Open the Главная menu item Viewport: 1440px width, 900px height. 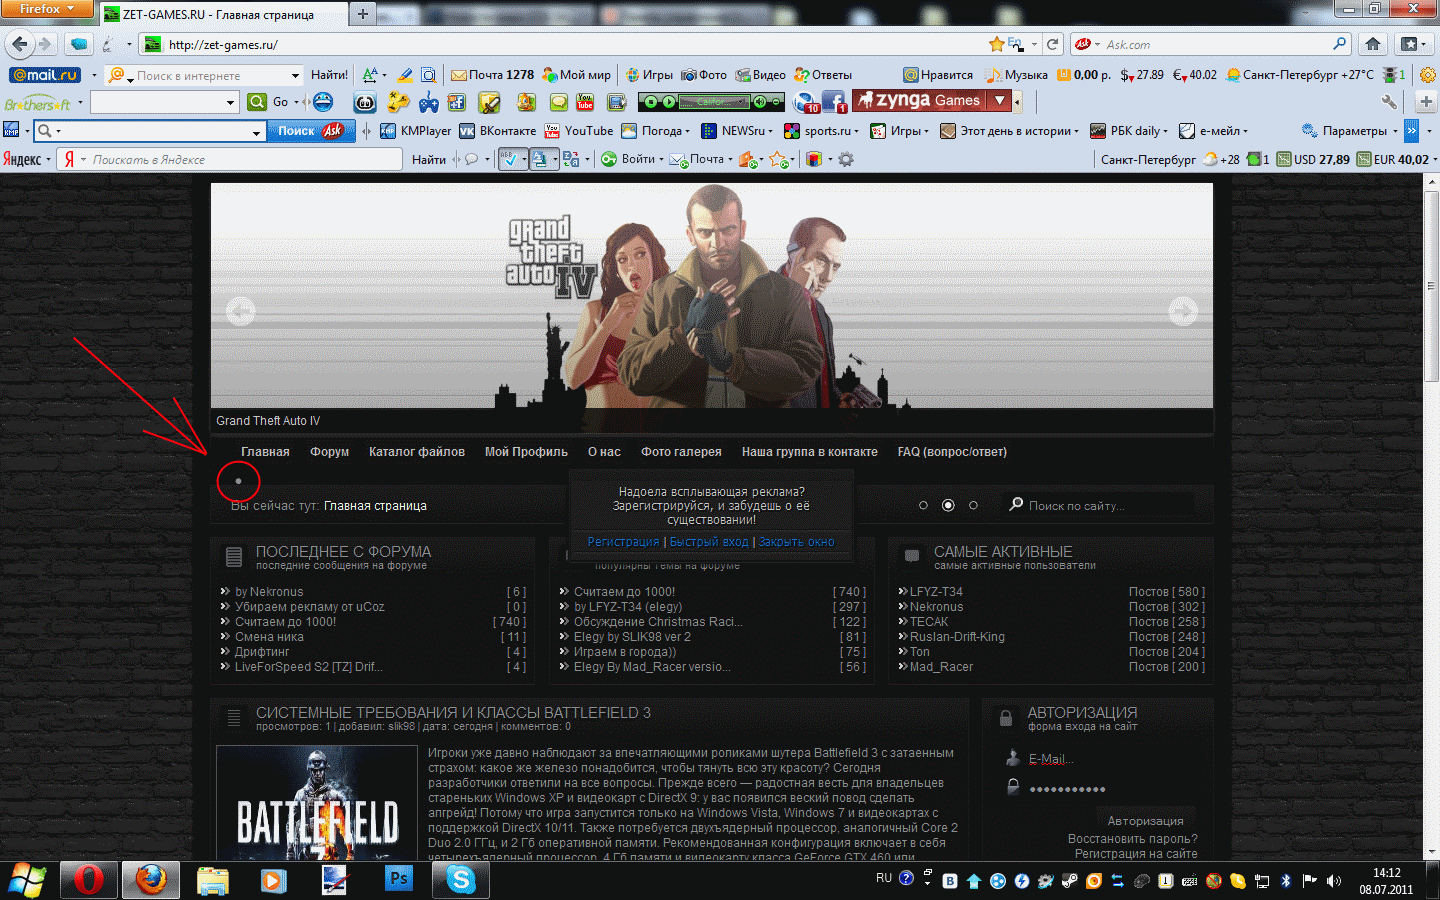pyautogui.click(x=265, y=452)
